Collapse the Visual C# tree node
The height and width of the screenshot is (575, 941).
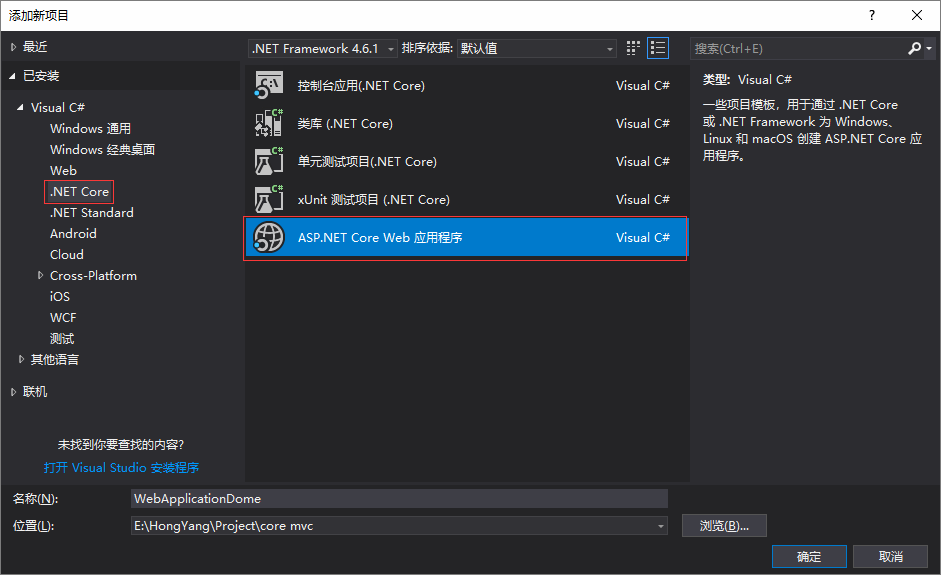(20, 107)
